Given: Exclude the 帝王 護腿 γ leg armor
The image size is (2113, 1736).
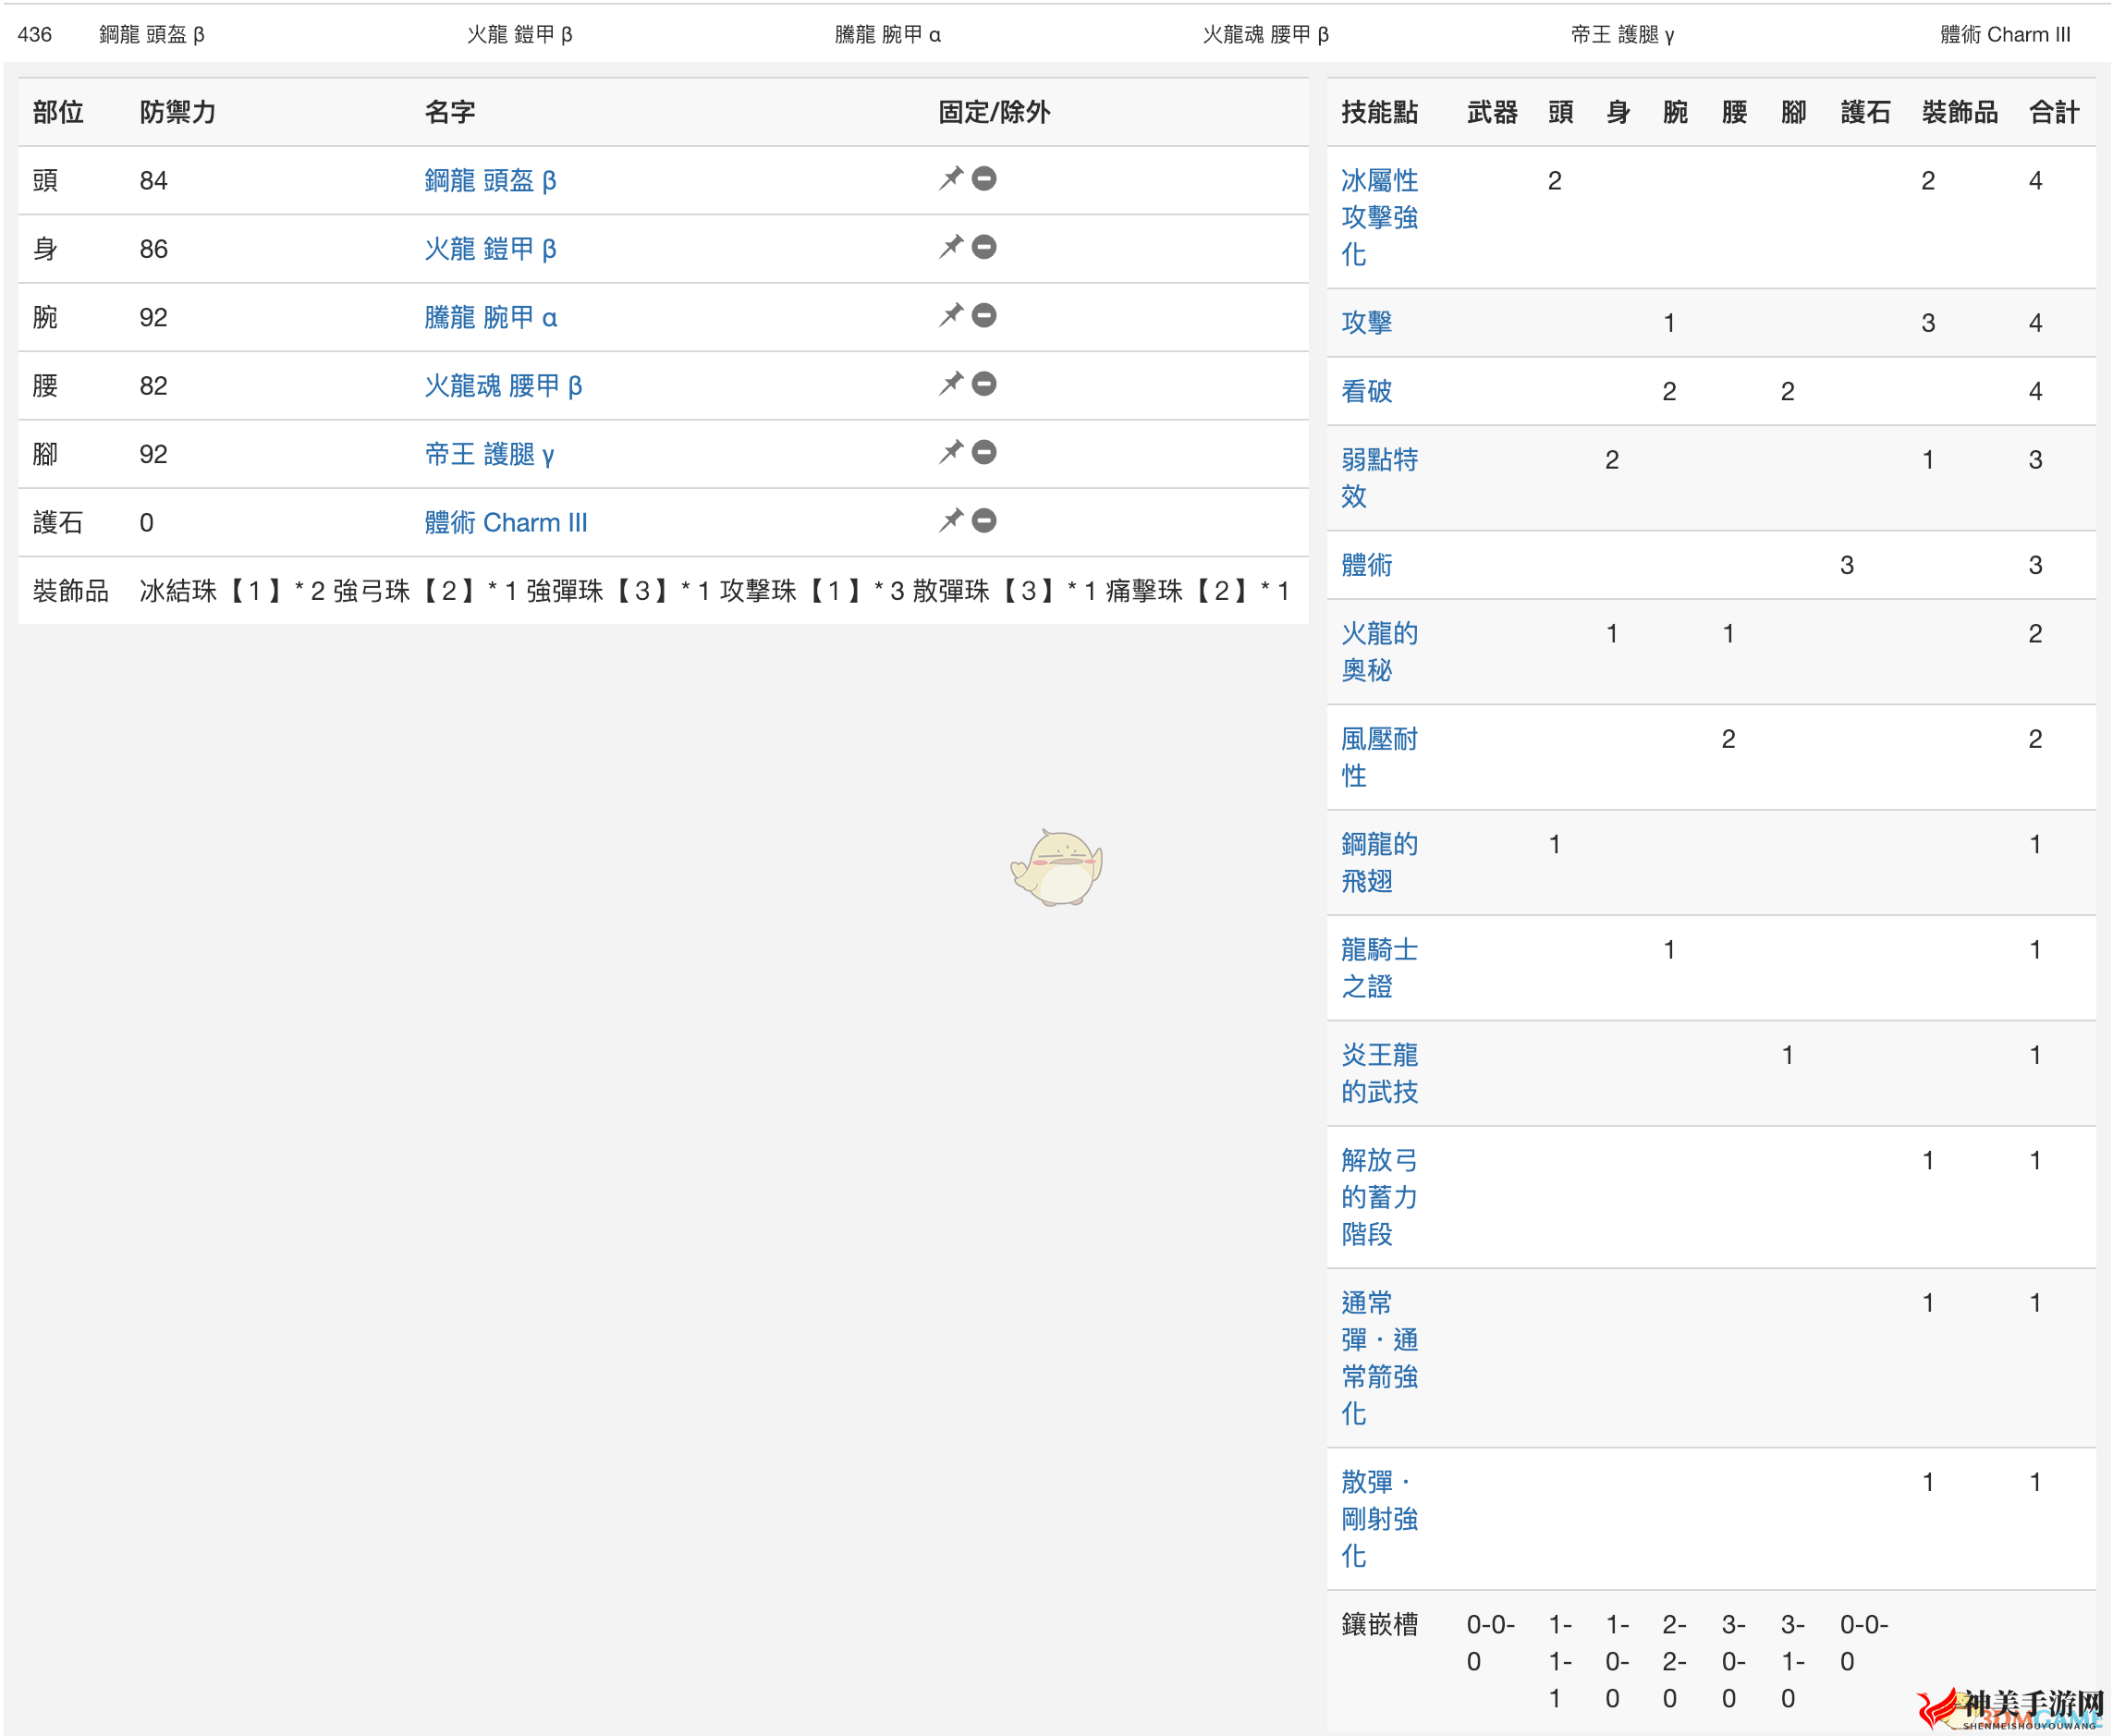Looking at the screenshot, I should click(x=984, y=453).
